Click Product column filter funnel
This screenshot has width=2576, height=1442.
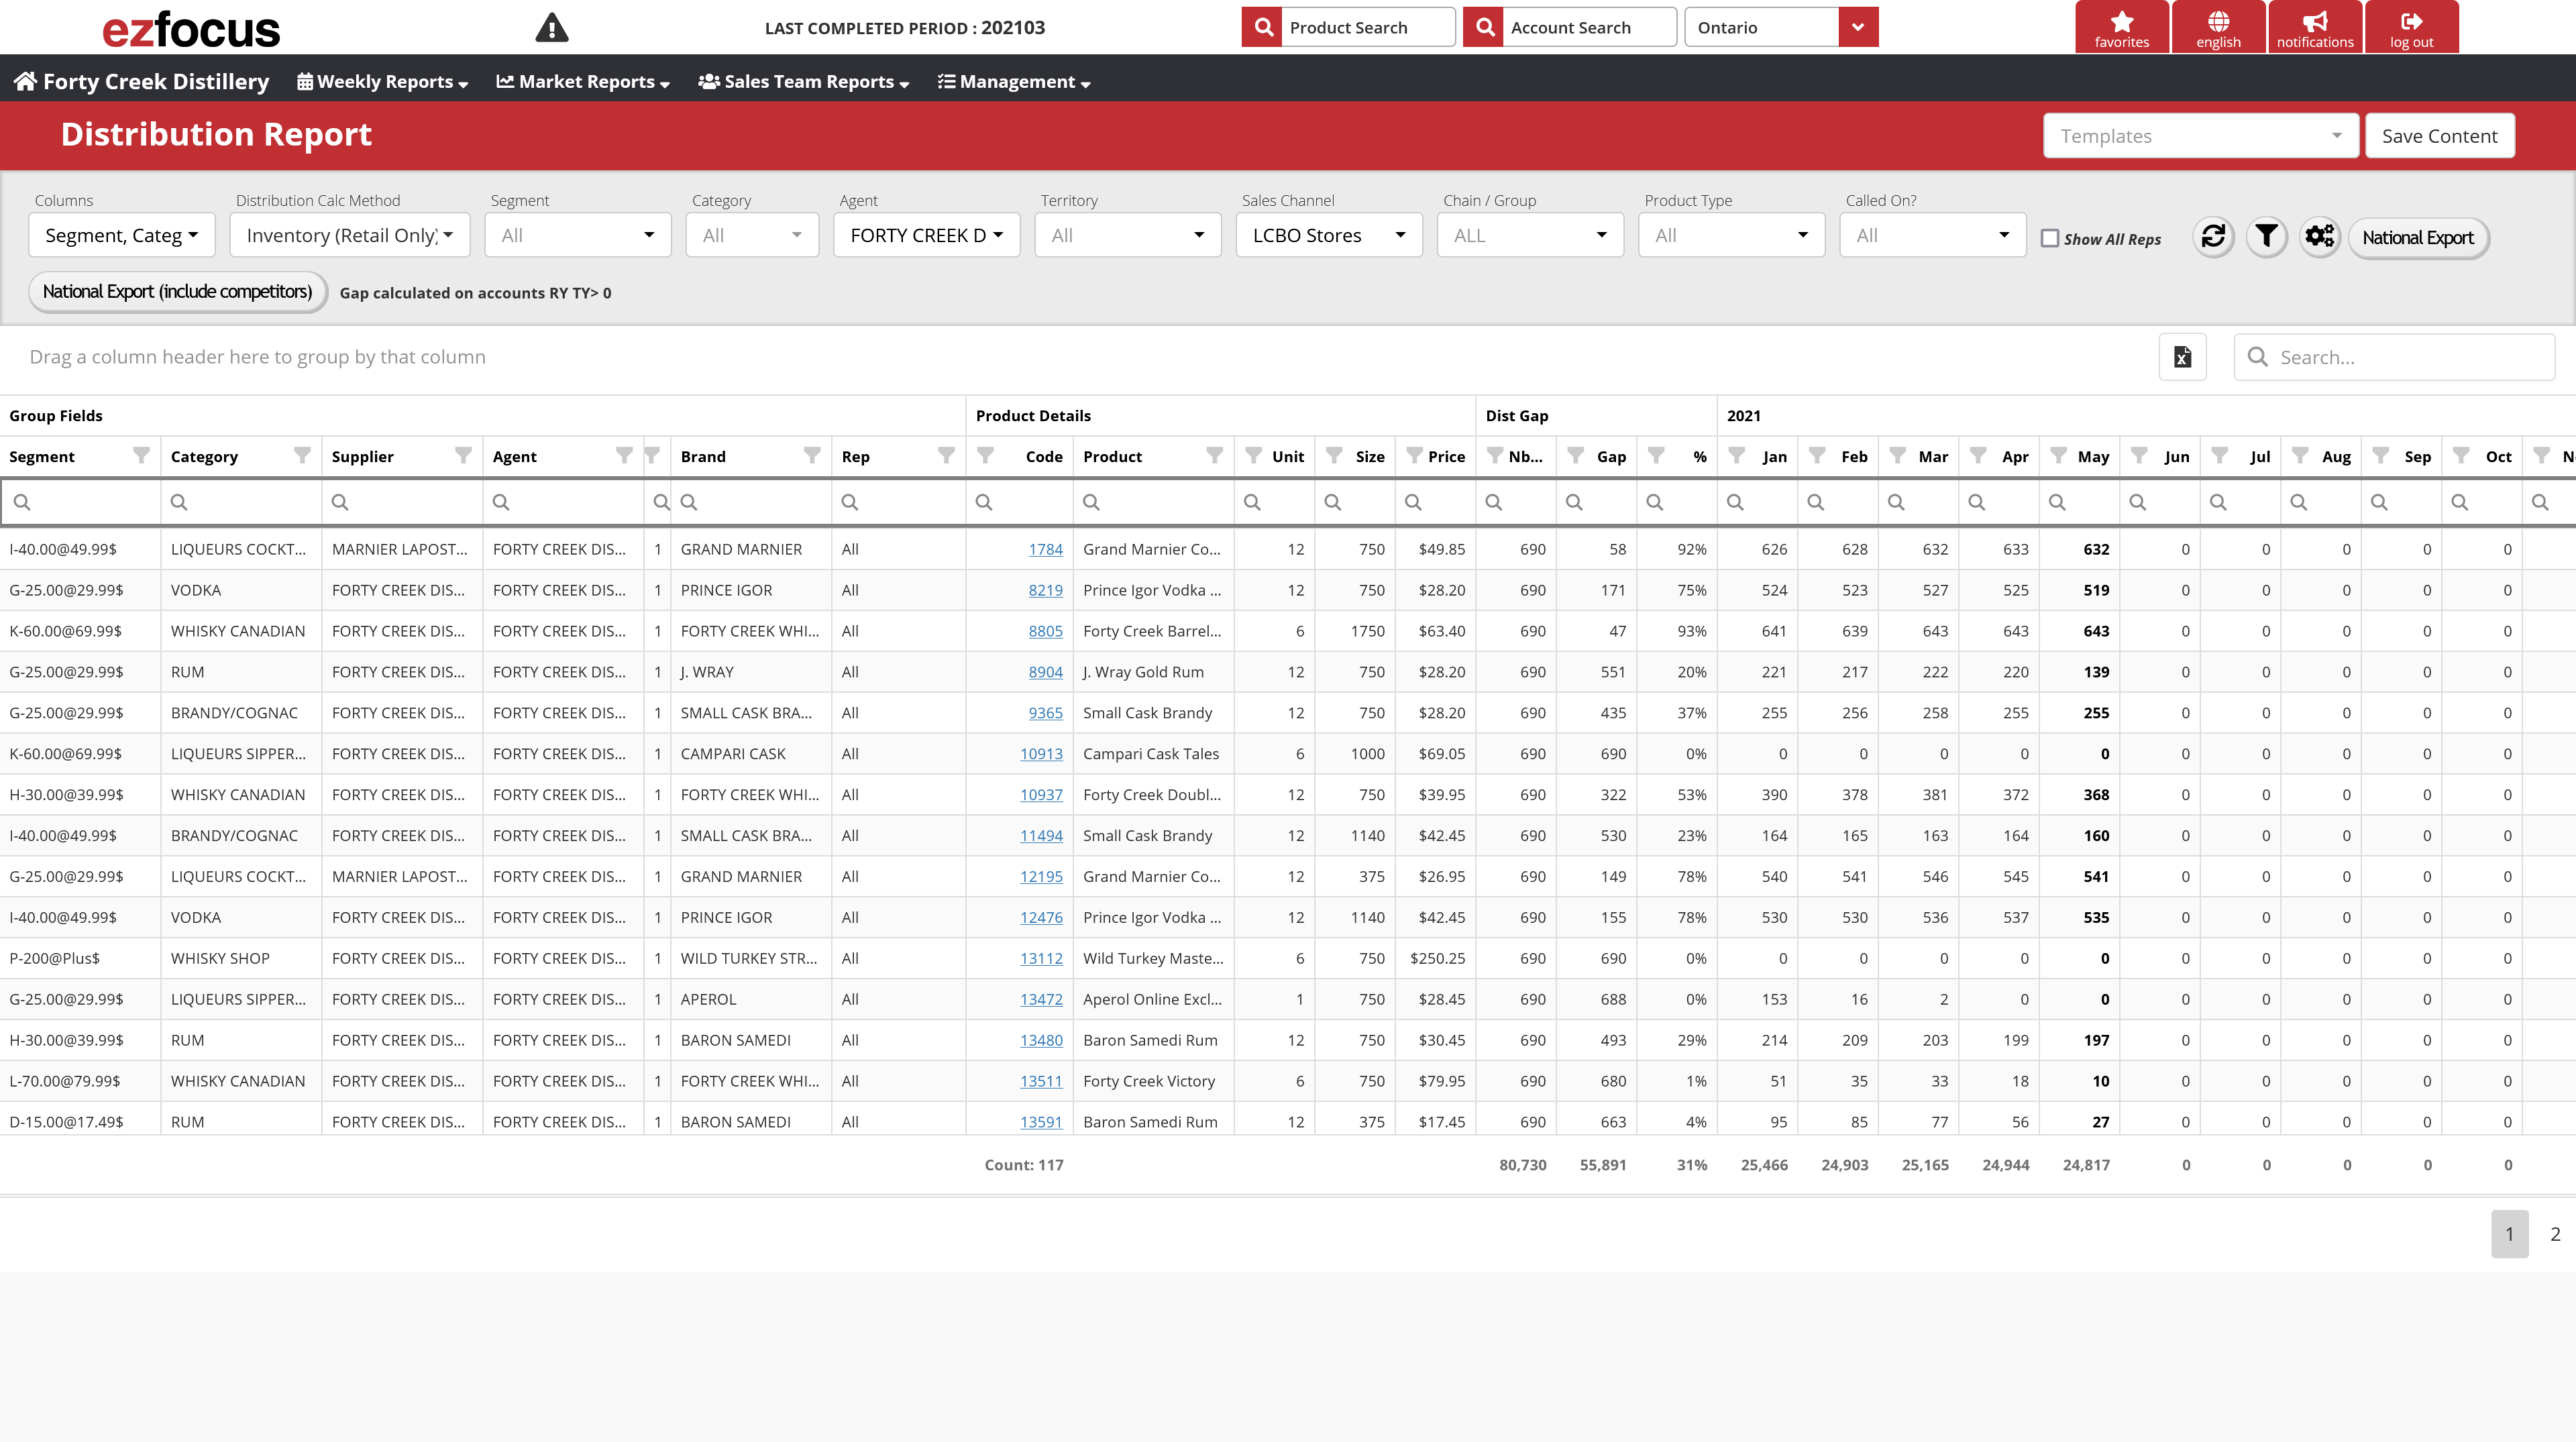pos(1214,456)
